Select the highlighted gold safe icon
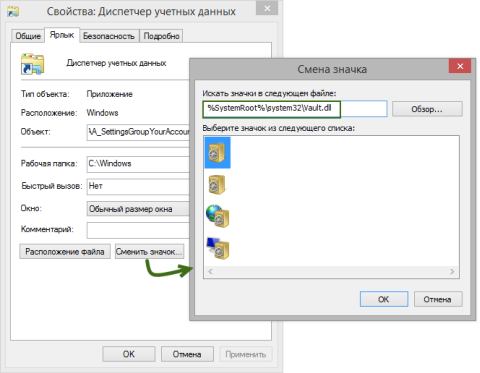 click(217, 153)
